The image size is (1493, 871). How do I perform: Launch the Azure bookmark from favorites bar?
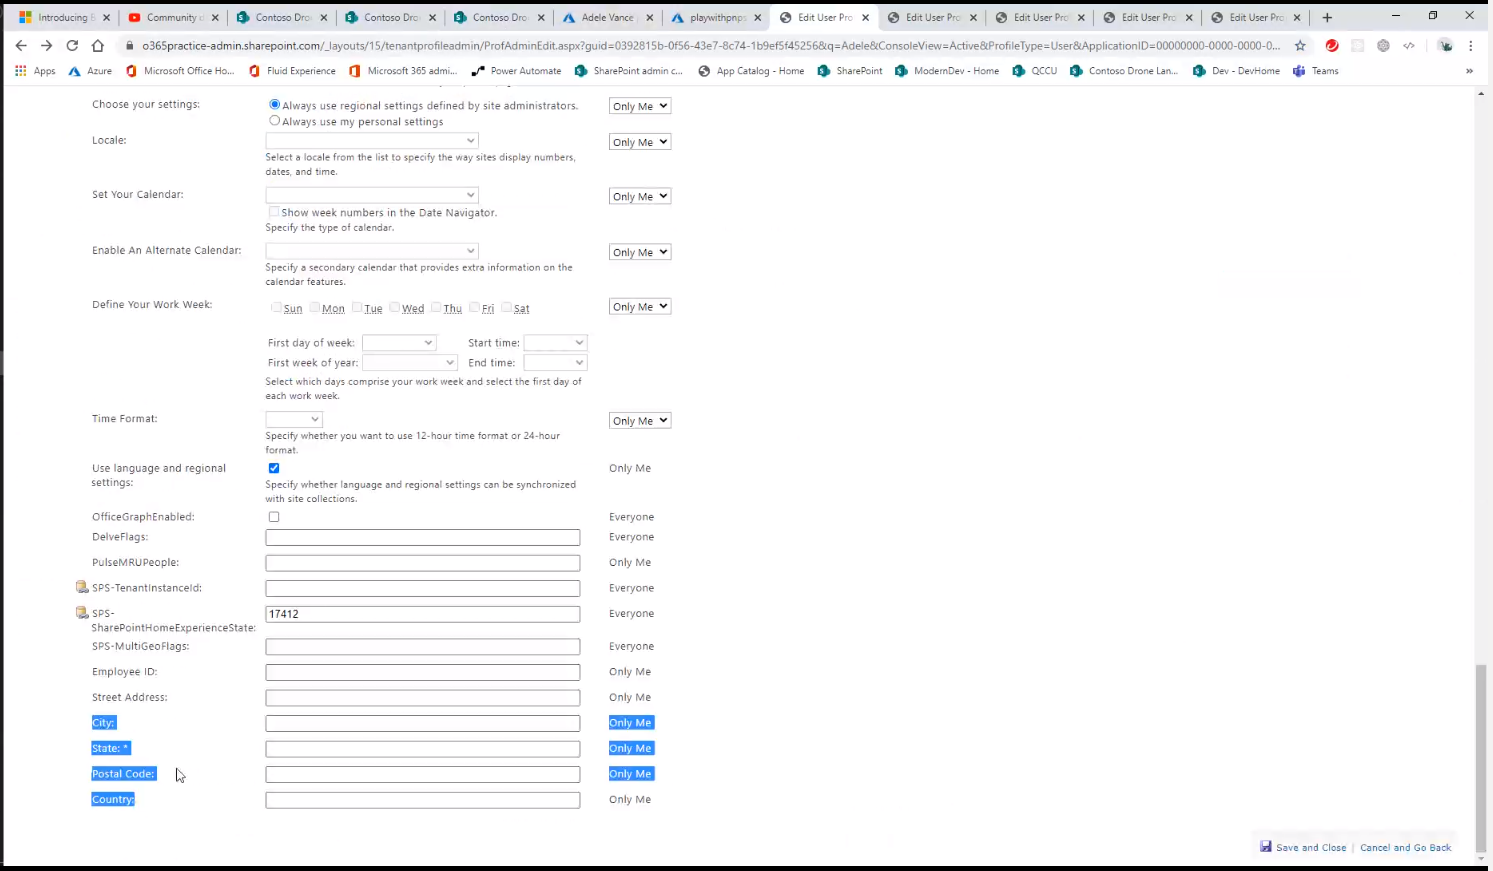pos(99,70)
